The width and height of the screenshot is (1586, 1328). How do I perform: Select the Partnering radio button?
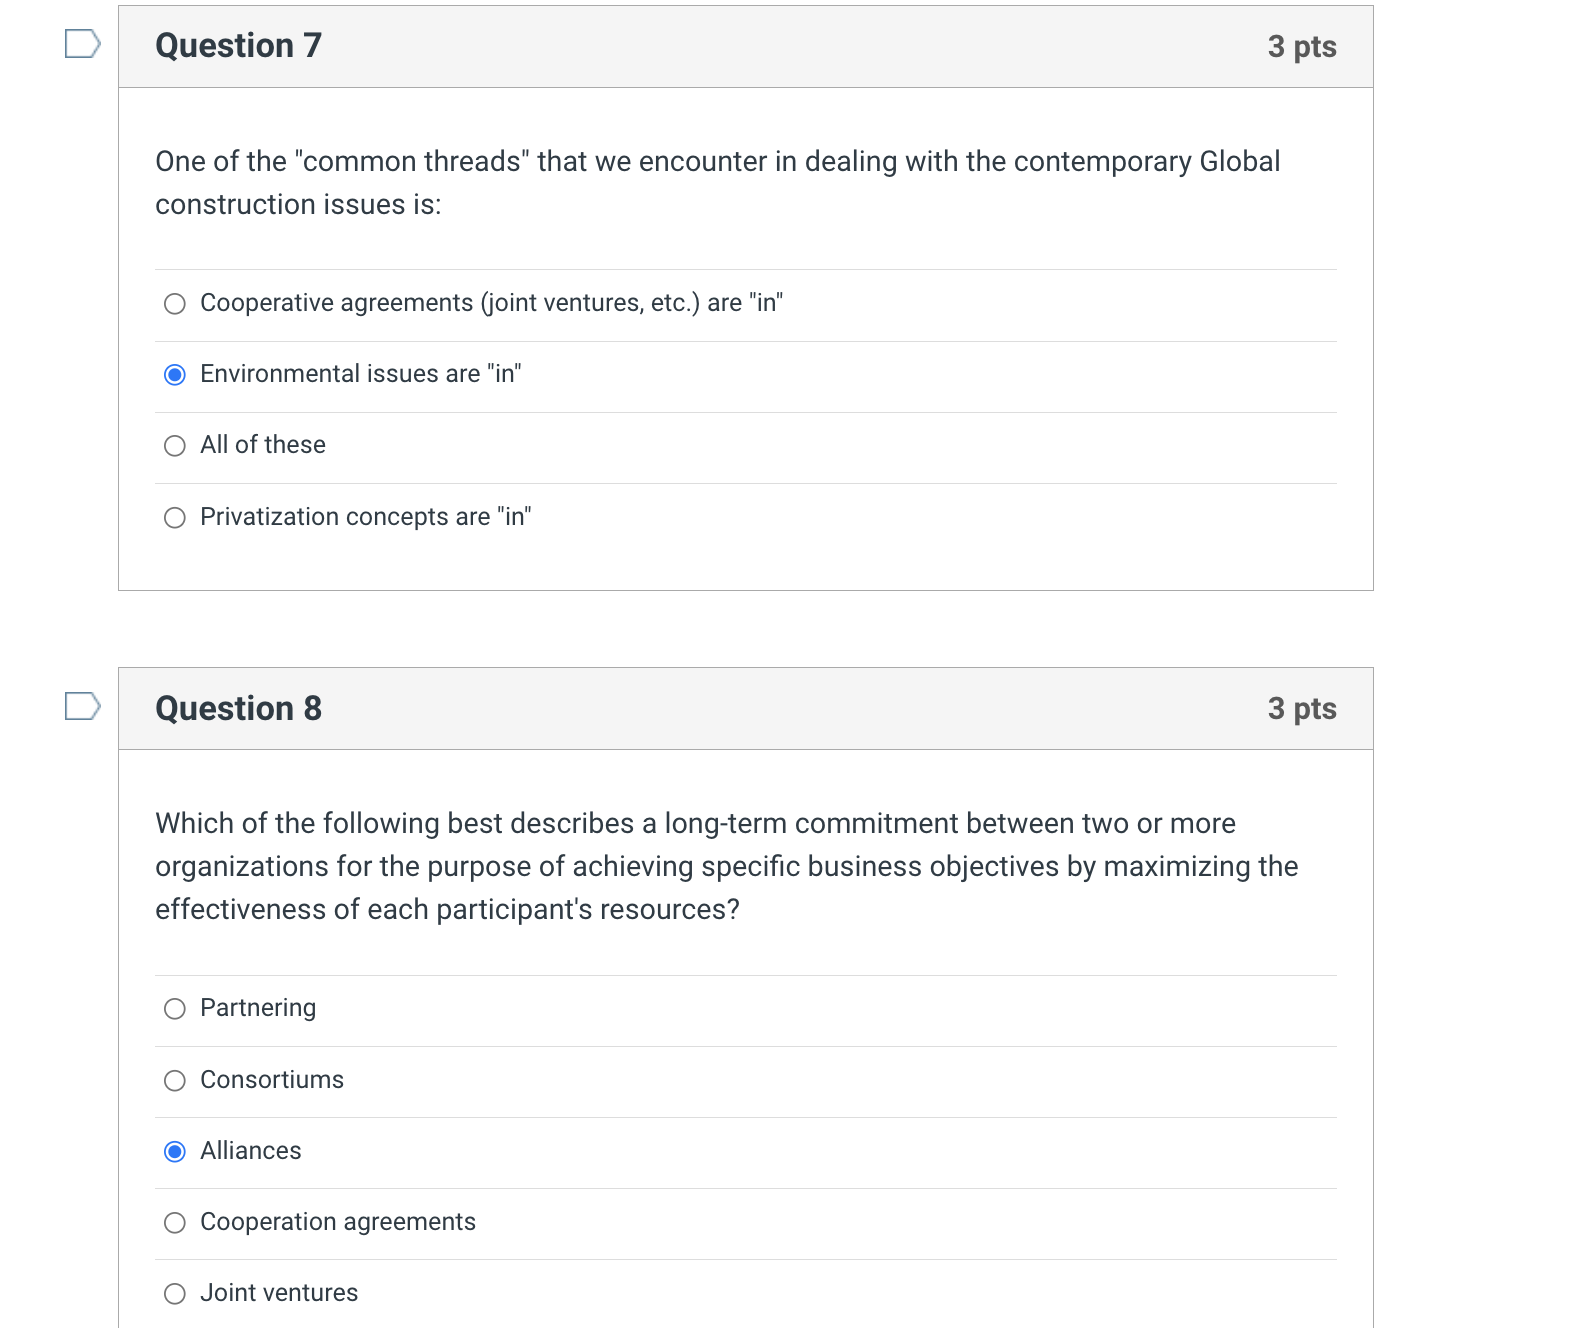[x=175, y=1009]
